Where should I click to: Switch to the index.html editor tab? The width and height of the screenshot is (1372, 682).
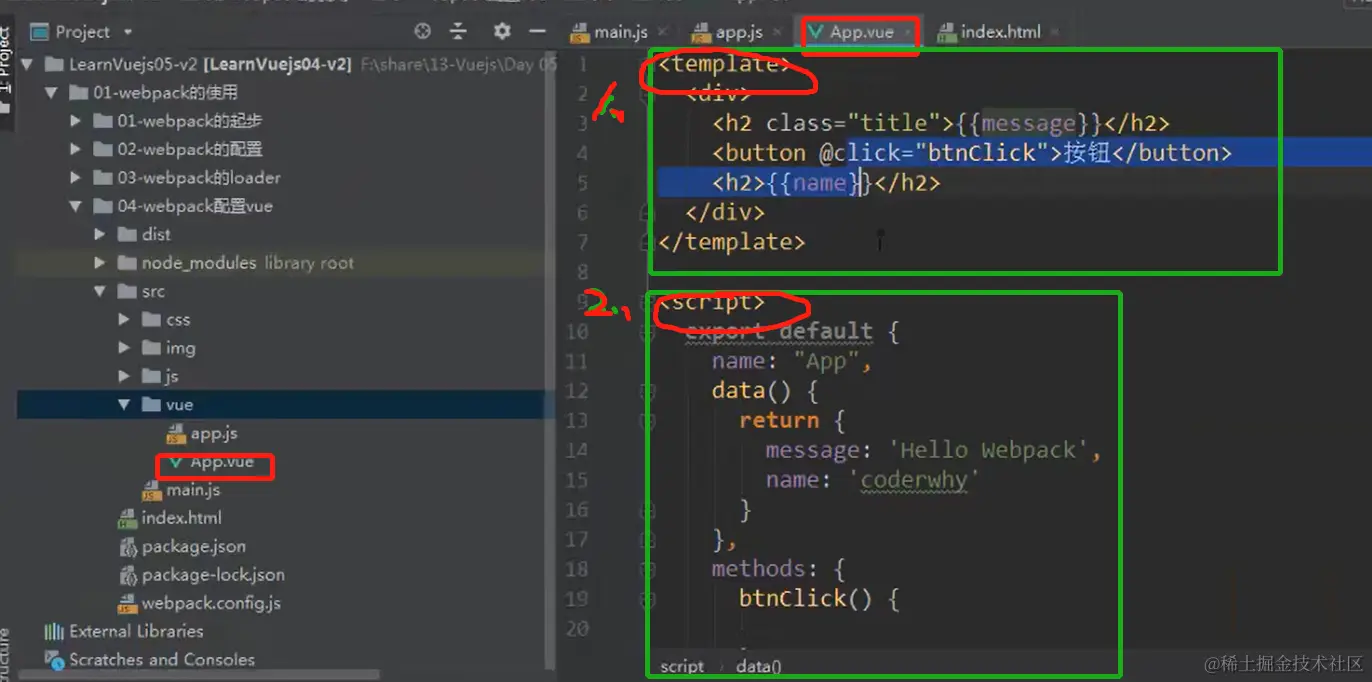coord(1000,33)
